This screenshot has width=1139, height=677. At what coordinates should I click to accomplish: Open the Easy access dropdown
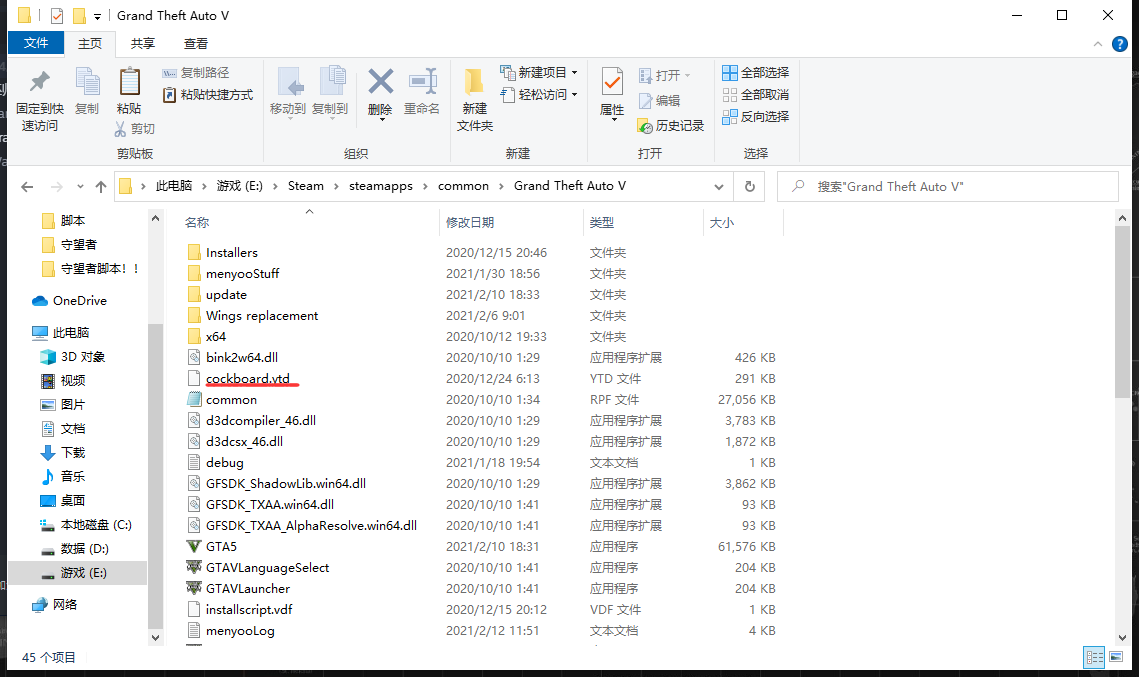538,94
